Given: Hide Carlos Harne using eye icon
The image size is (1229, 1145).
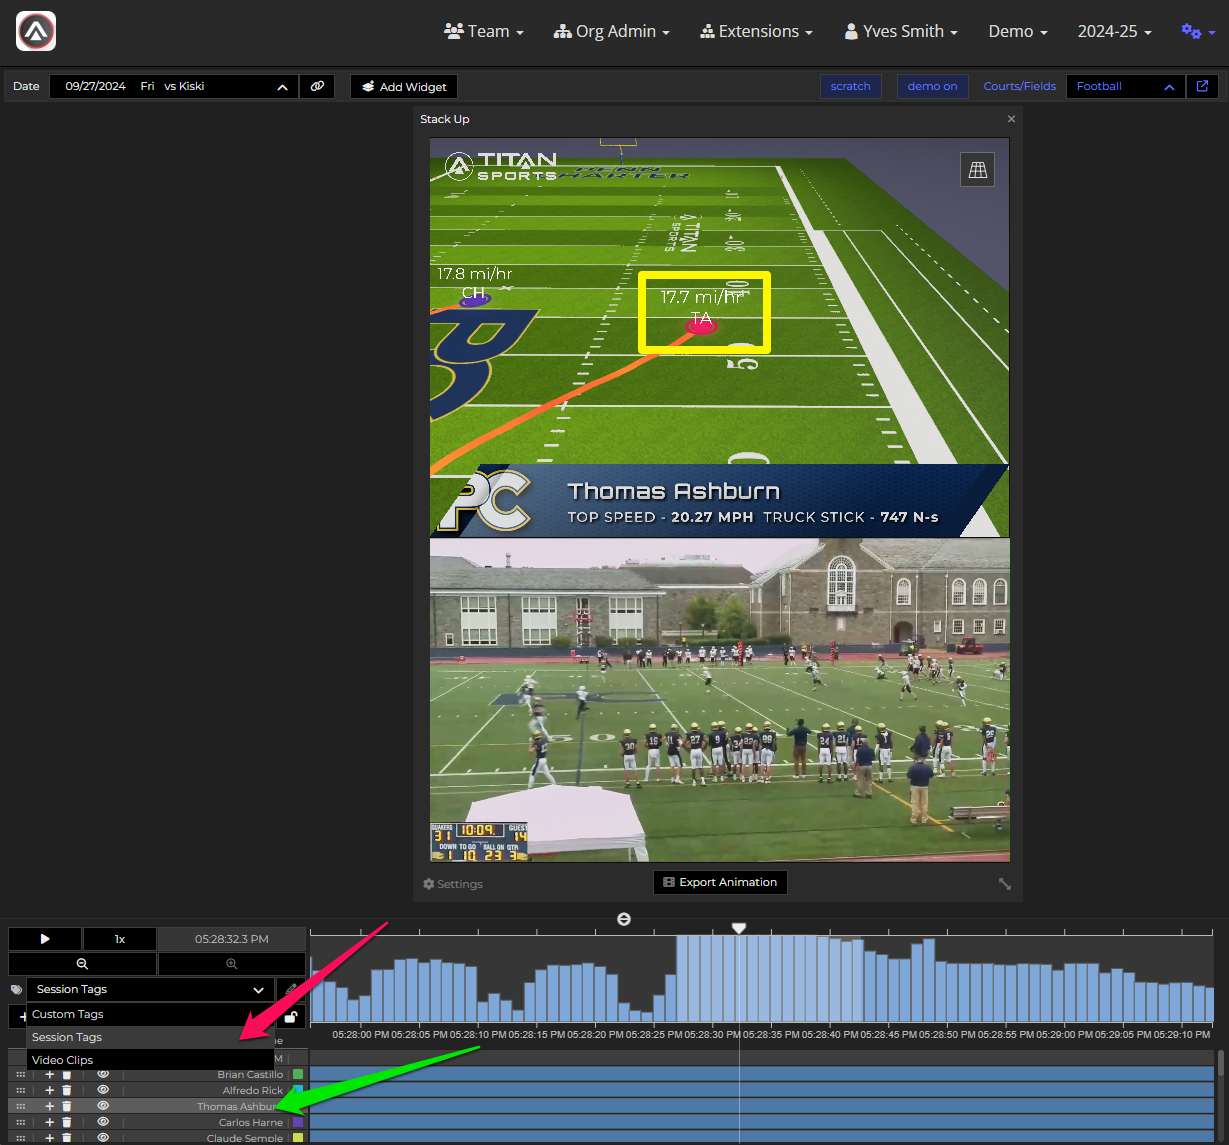Looking at the screenshot, I should 103,1122.
